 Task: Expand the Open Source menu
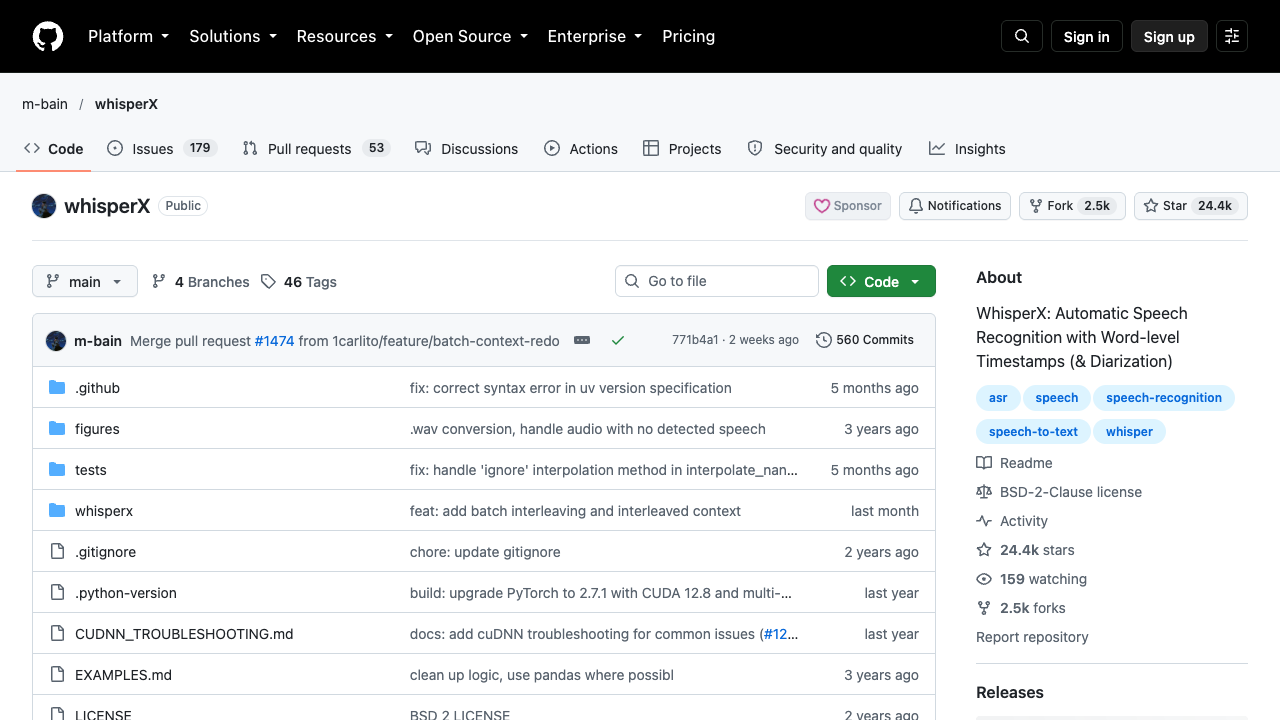470,36
